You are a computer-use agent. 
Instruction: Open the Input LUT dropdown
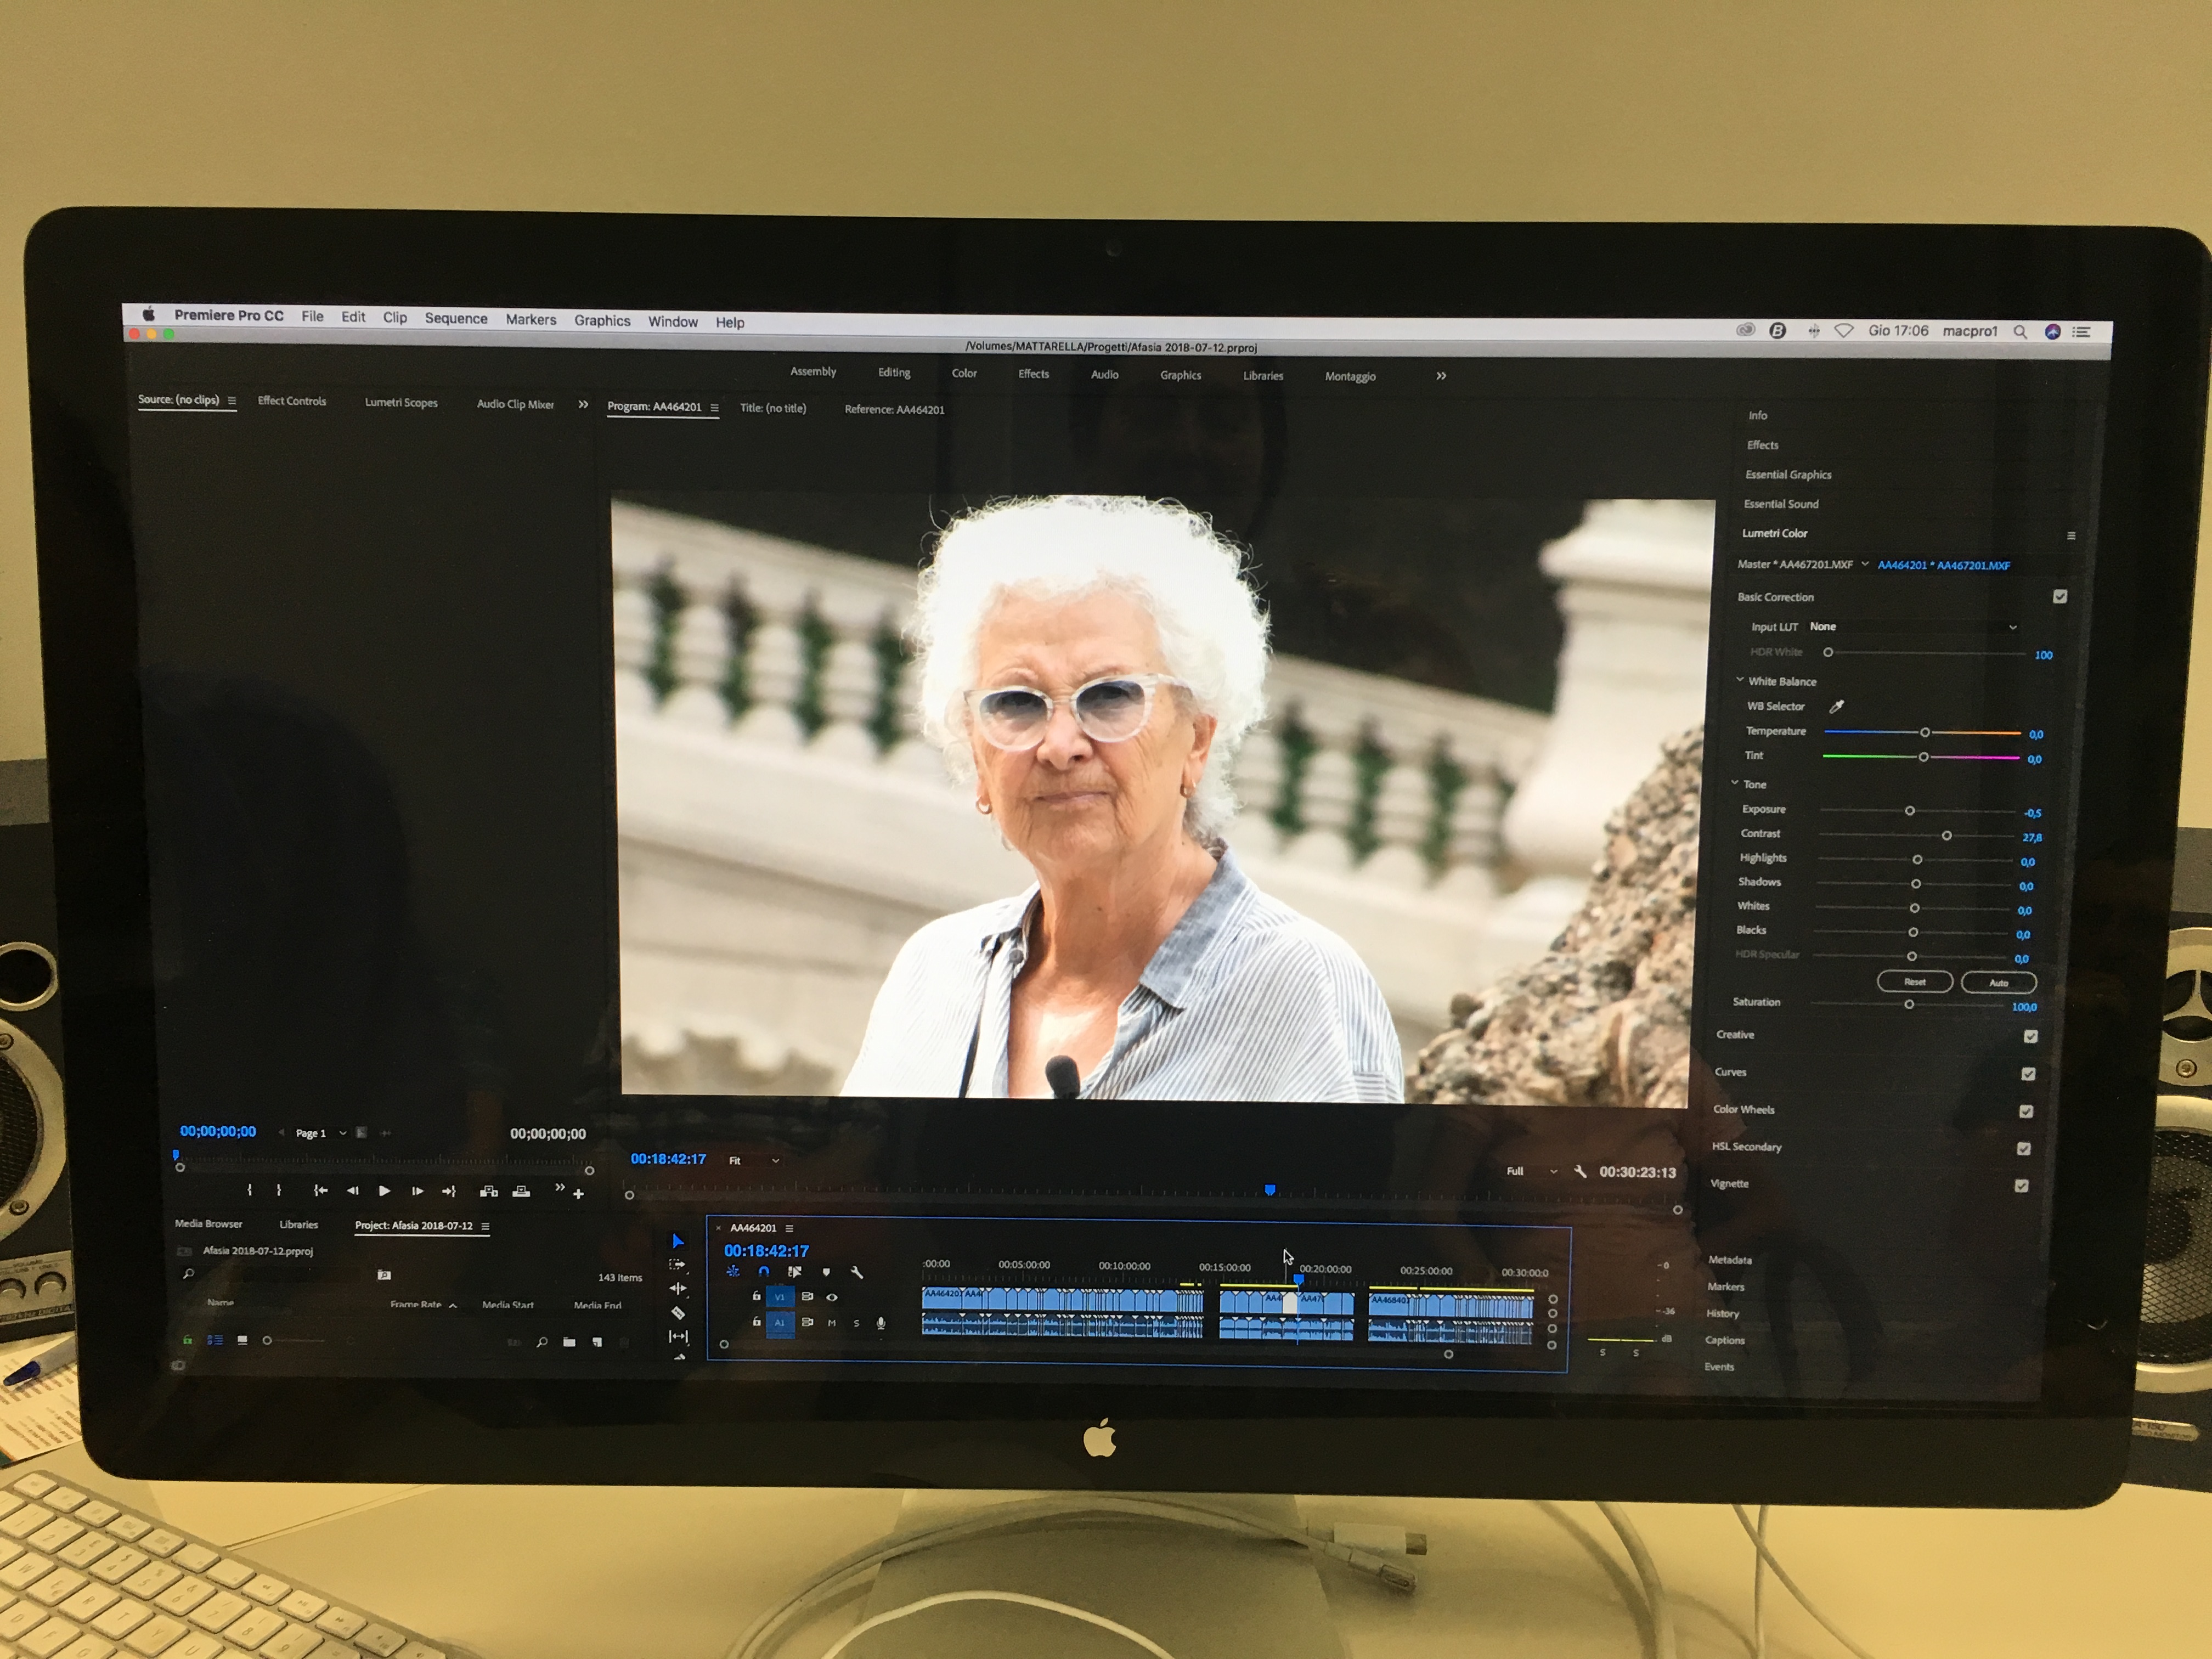pos(1914,627)
